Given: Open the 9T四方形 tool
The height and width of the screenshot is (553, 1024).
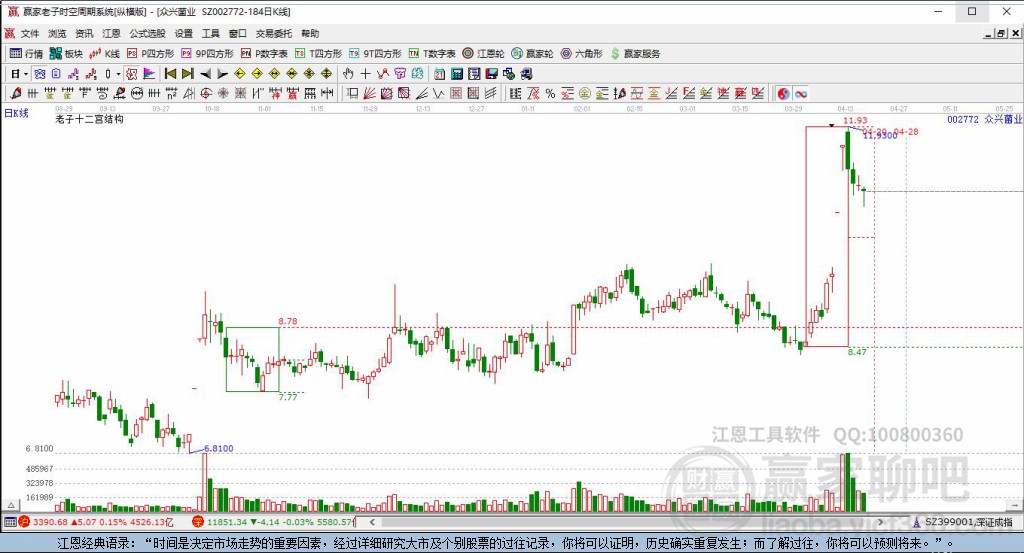Looking at the screenshot, I should 375,54.
